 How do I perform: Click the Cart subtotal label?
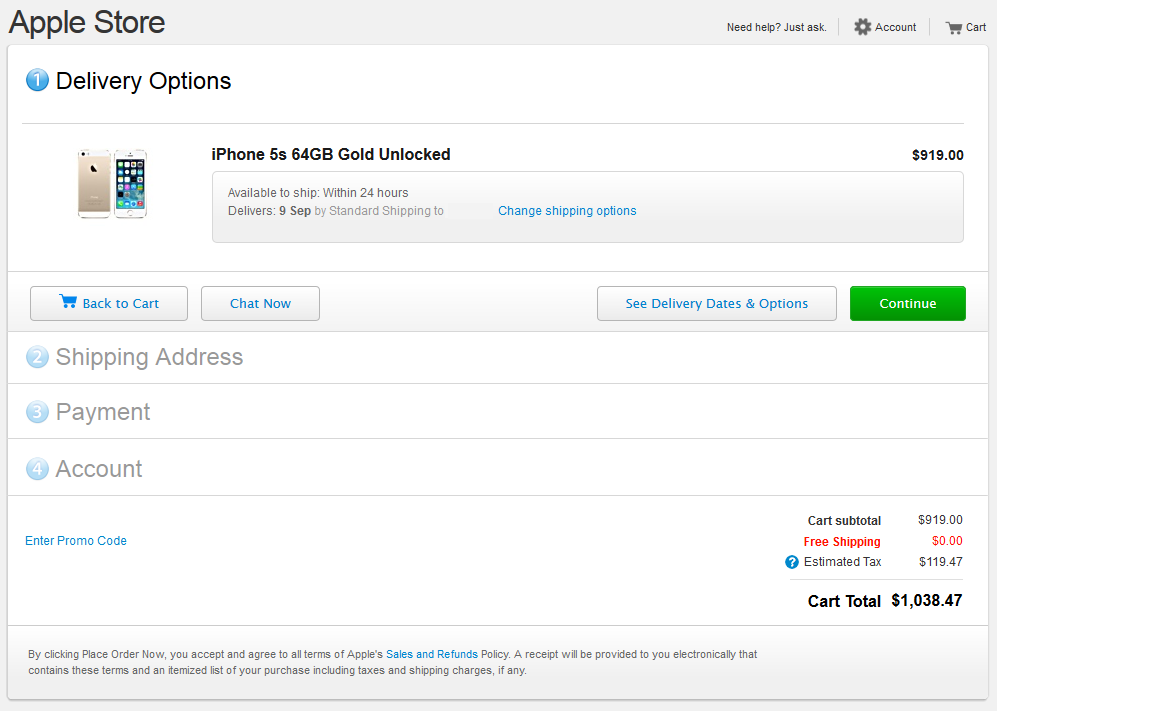(x=844, y=521)
